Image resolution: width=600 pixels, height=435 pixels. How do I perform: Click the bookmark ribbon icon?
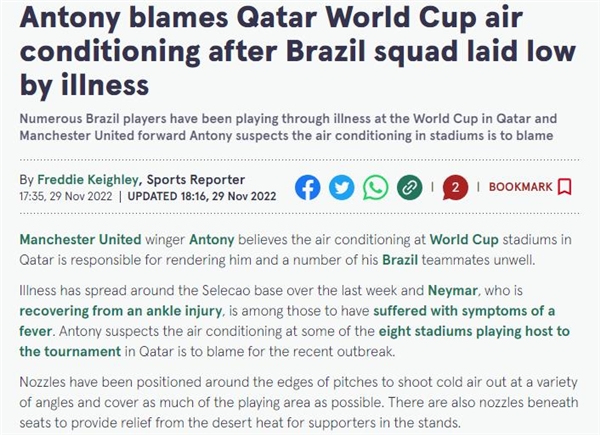[565, 187]
